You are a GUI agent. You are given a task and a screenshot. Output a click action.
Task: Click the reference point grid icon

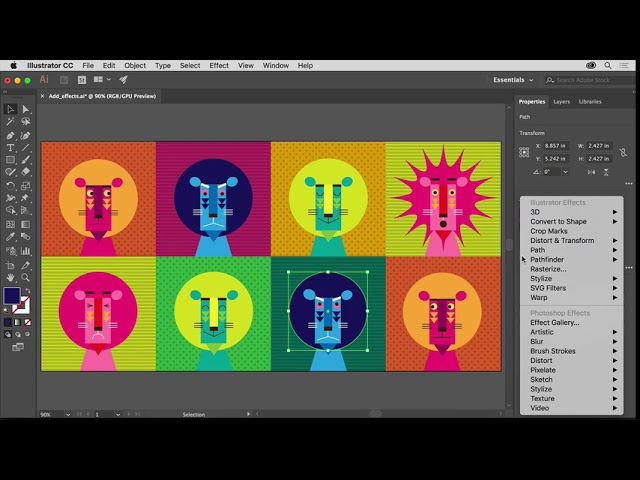524,152
